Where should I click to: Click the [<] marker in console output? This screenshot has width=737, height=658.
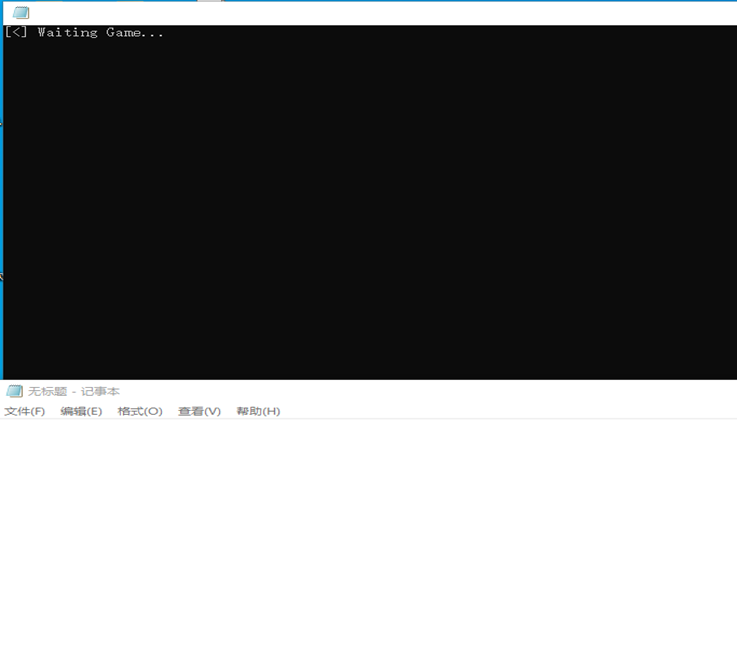[x=16, y=32]
